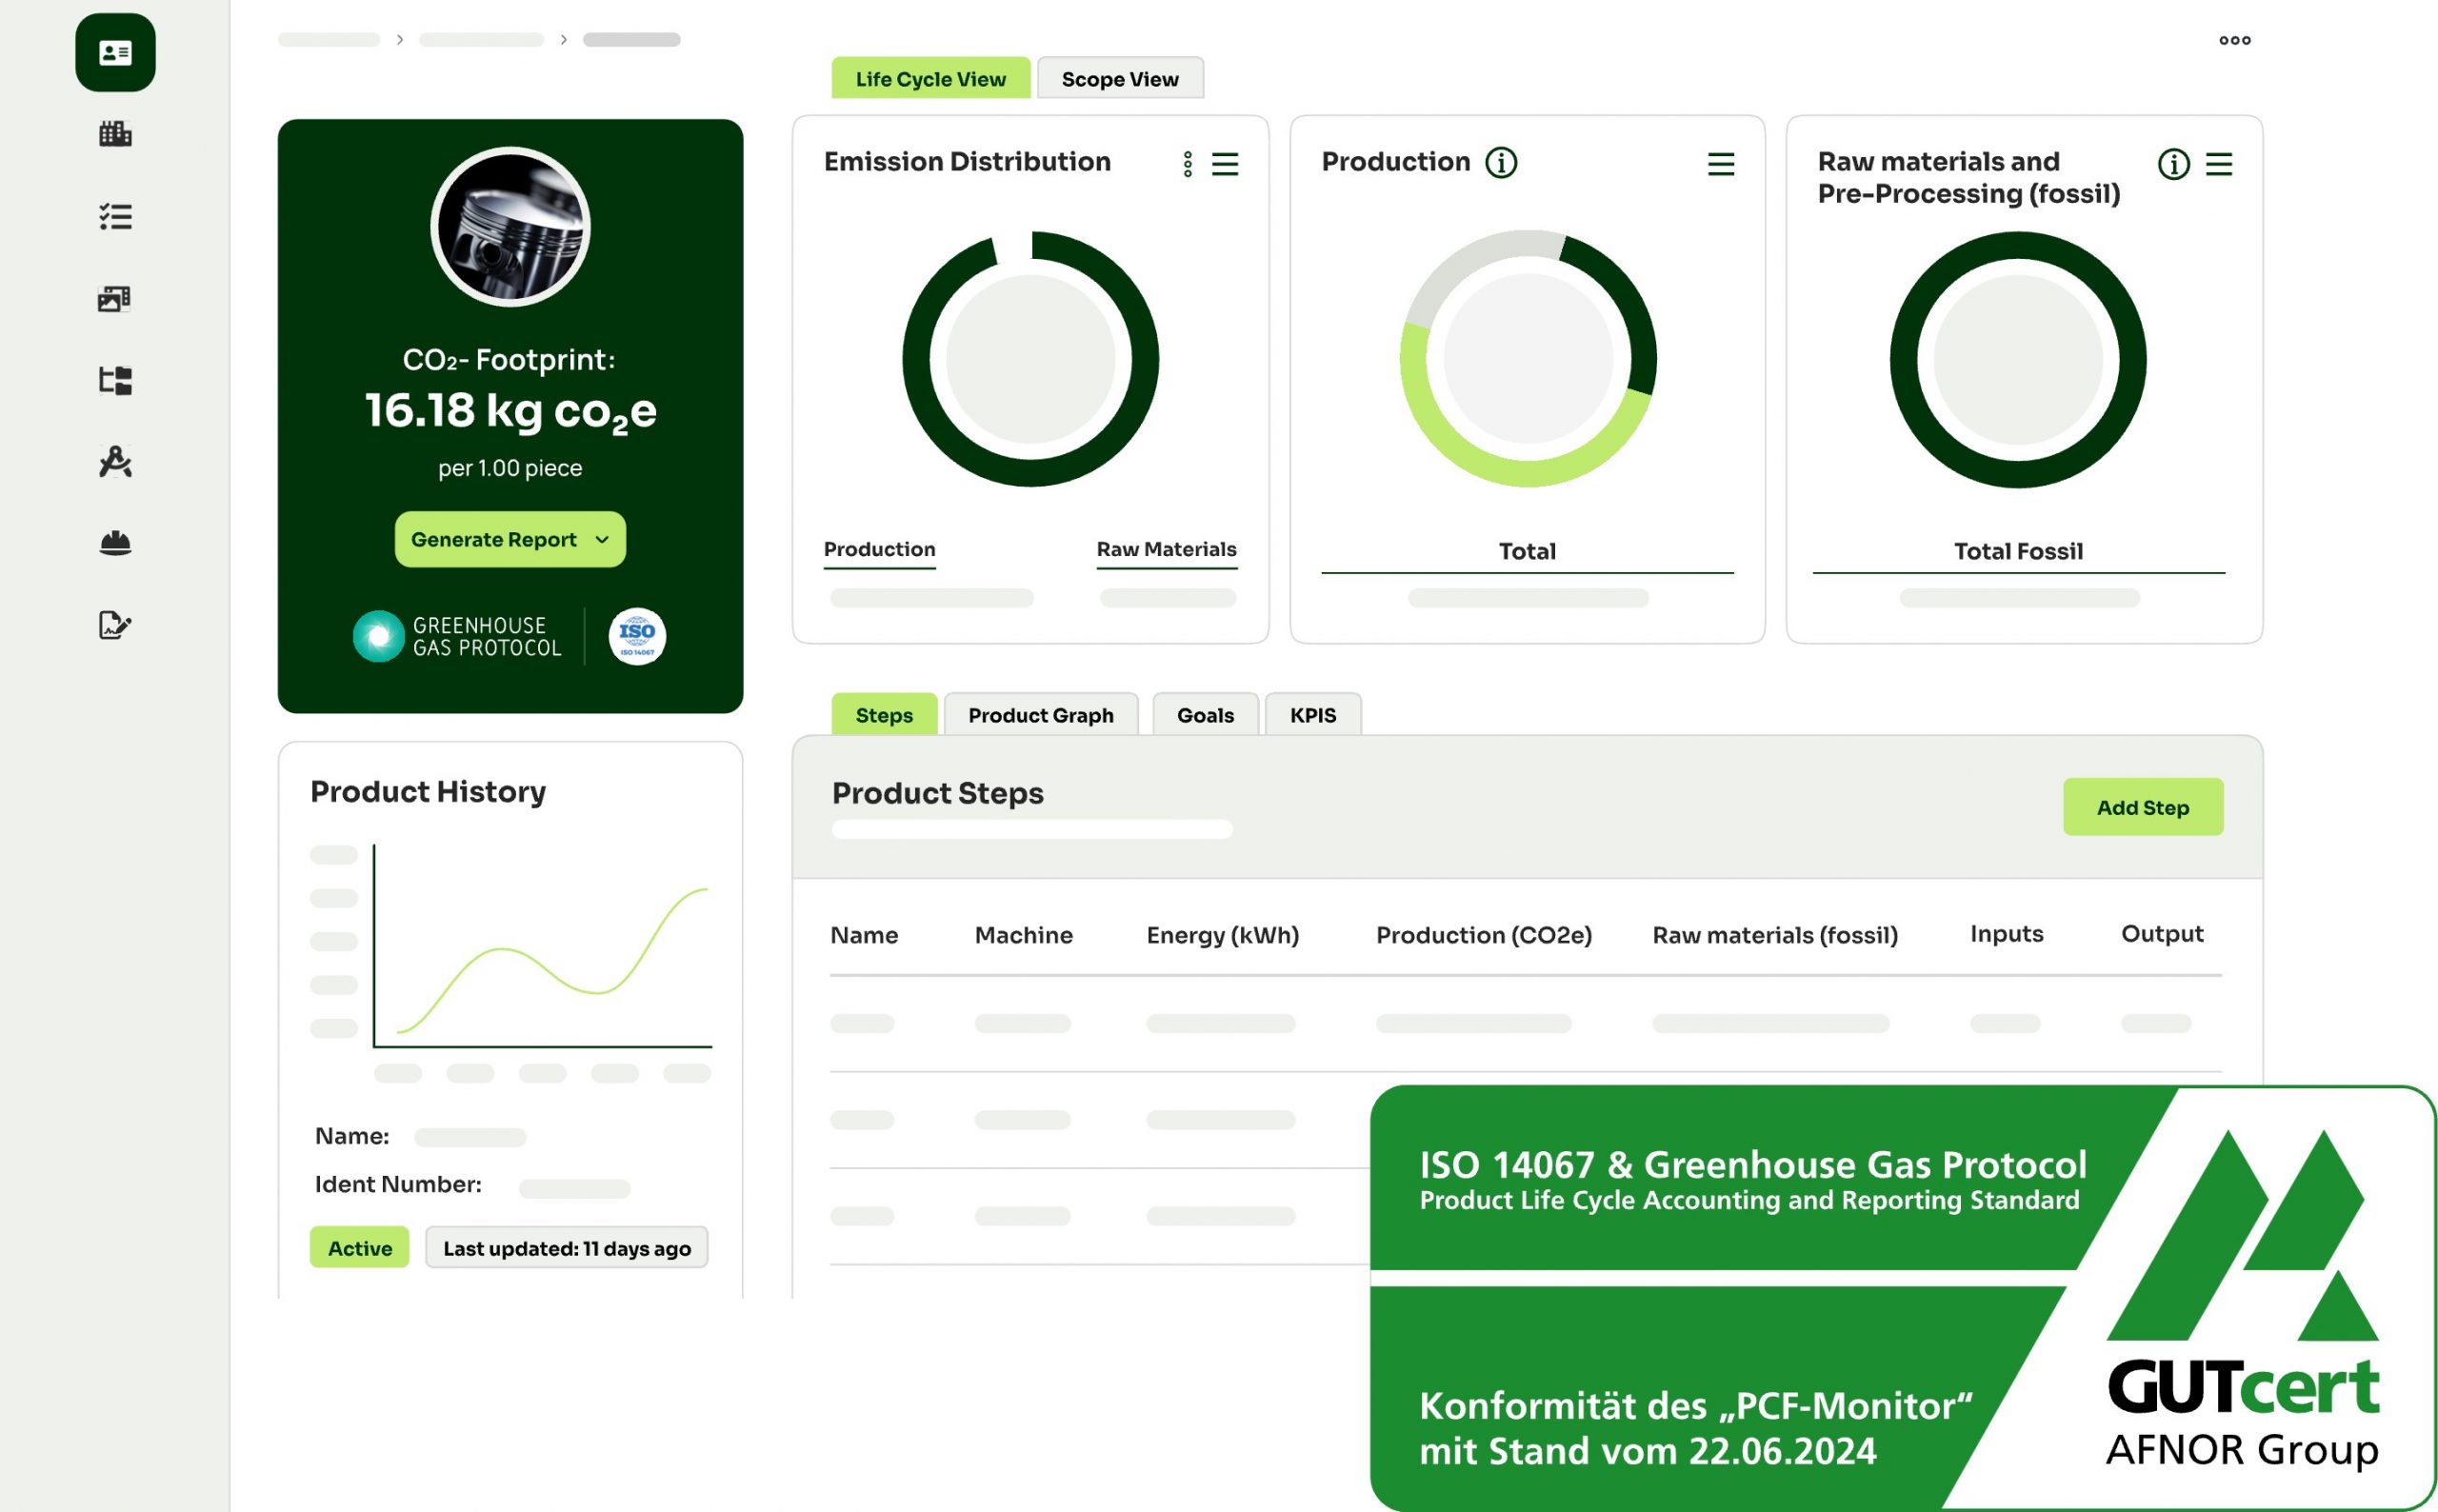
Task: Click the Add Step button
Action: [2142, 807]
